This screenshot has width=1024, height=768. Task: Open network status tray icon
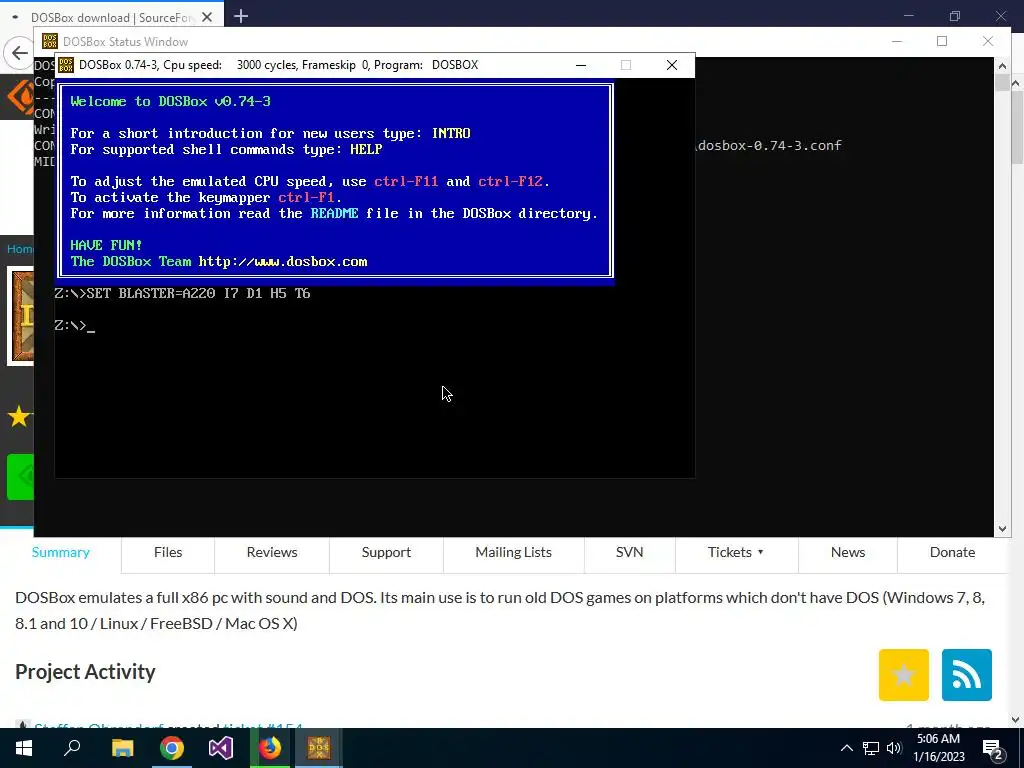tap(871, 748)
